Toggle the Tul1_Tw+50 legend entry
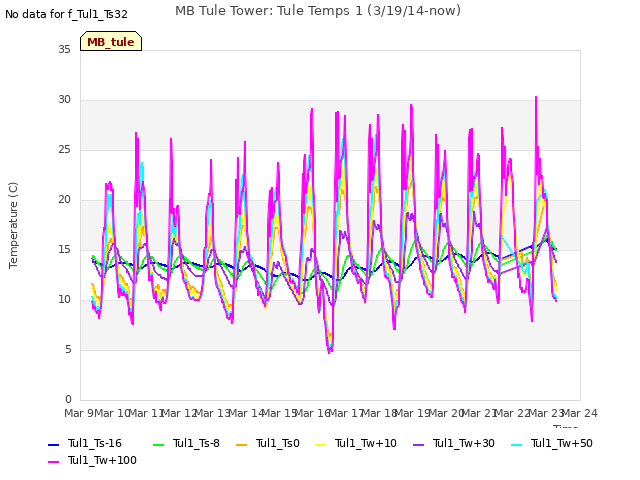 click(552, 443)
